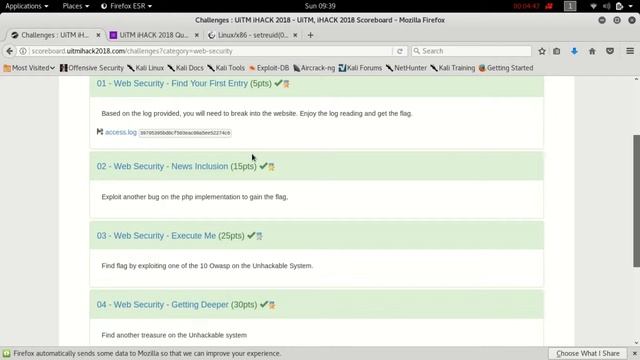Open the network status icon
Image resolution: width=640 pixels, height=360 pixels.
point(593,6)
